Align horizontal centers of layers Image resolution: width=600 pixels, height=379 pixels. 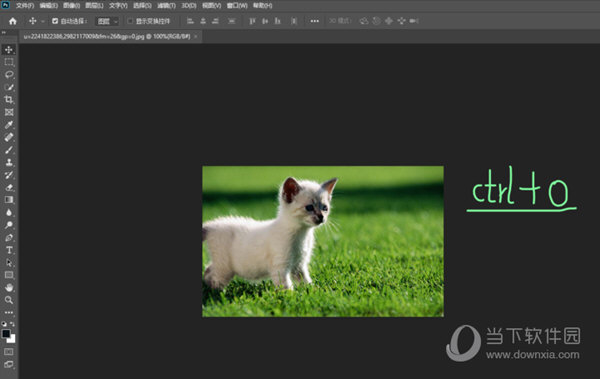(x=203, y=21)
